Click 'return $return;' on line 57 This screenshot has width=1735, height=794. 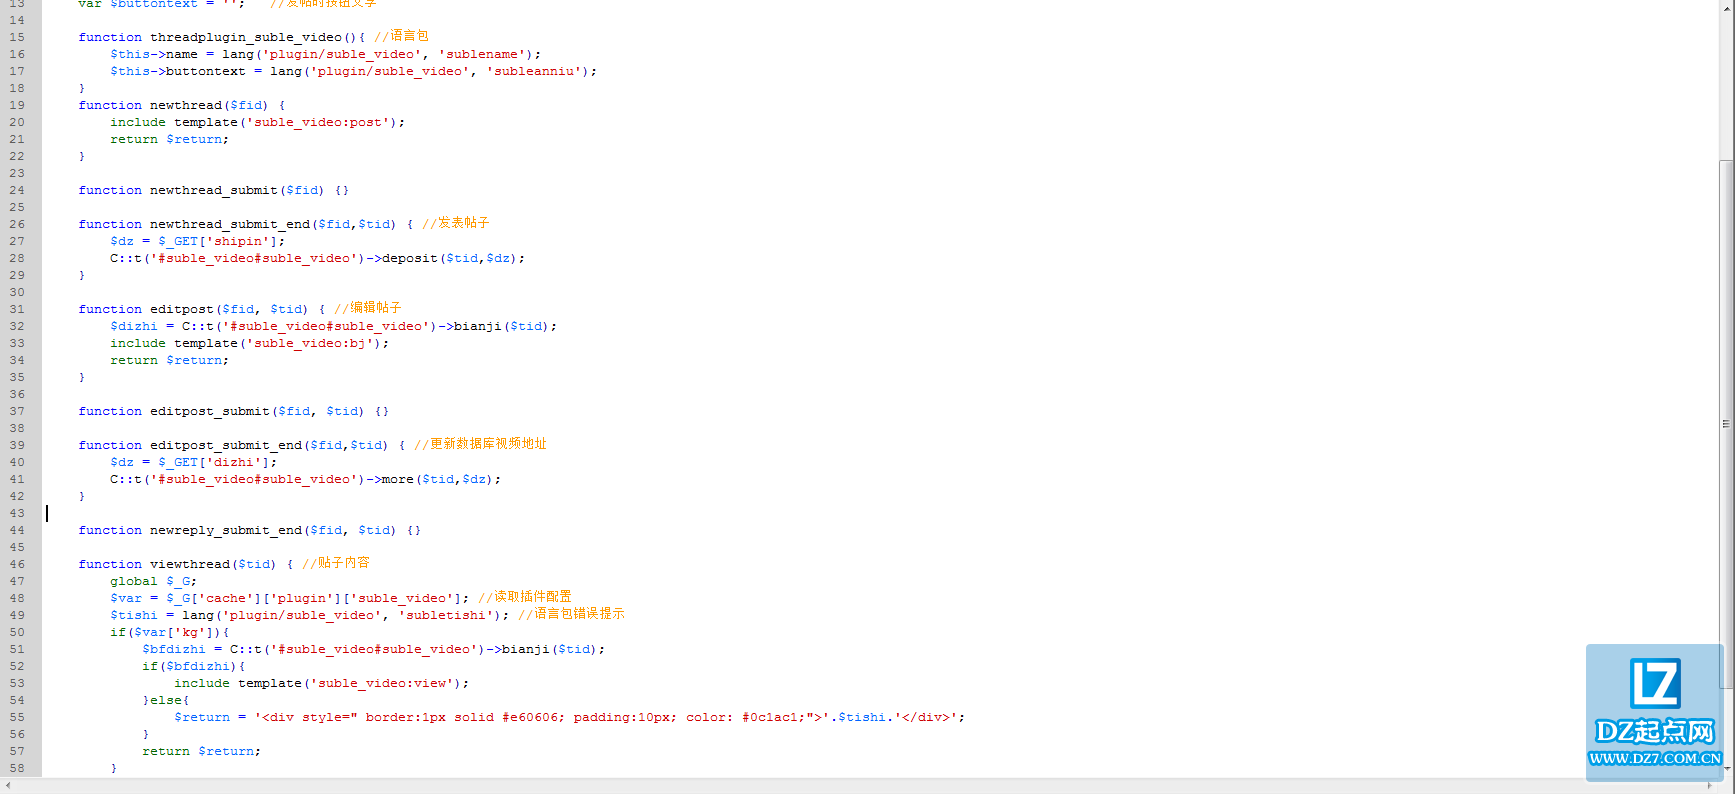[202, 751]
